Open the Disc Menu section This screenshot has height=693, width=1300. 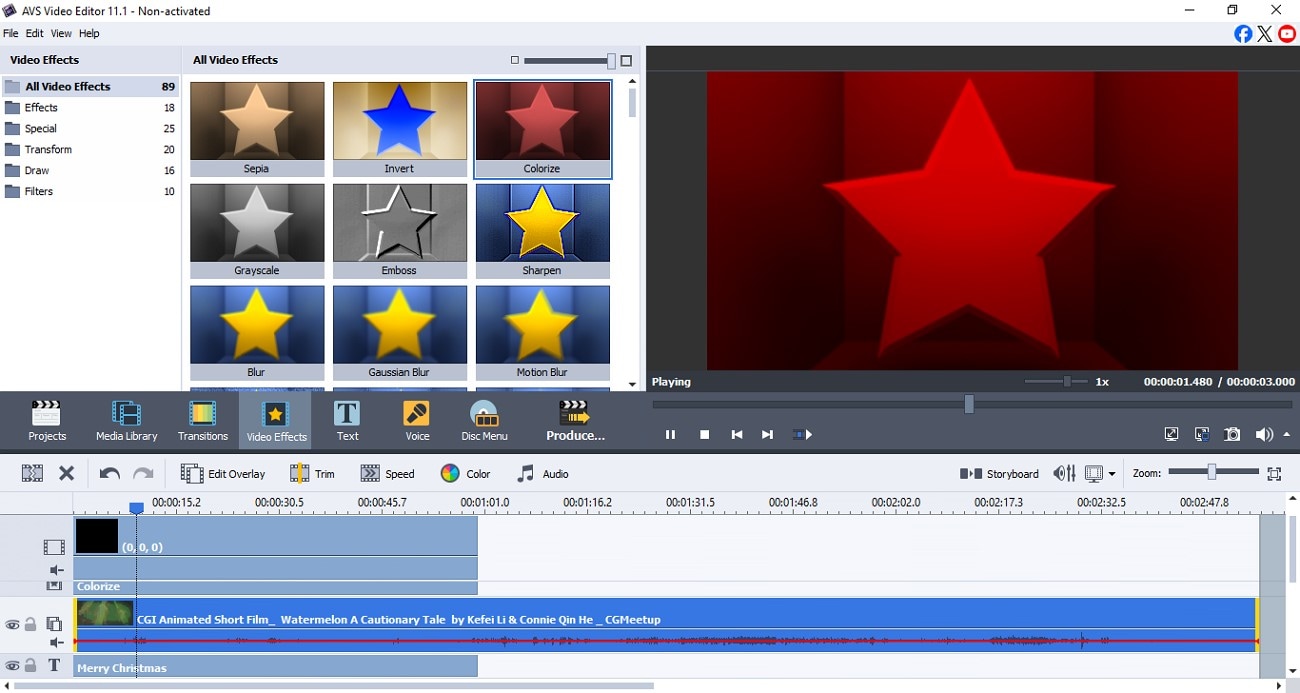click(x=485, y=420)
